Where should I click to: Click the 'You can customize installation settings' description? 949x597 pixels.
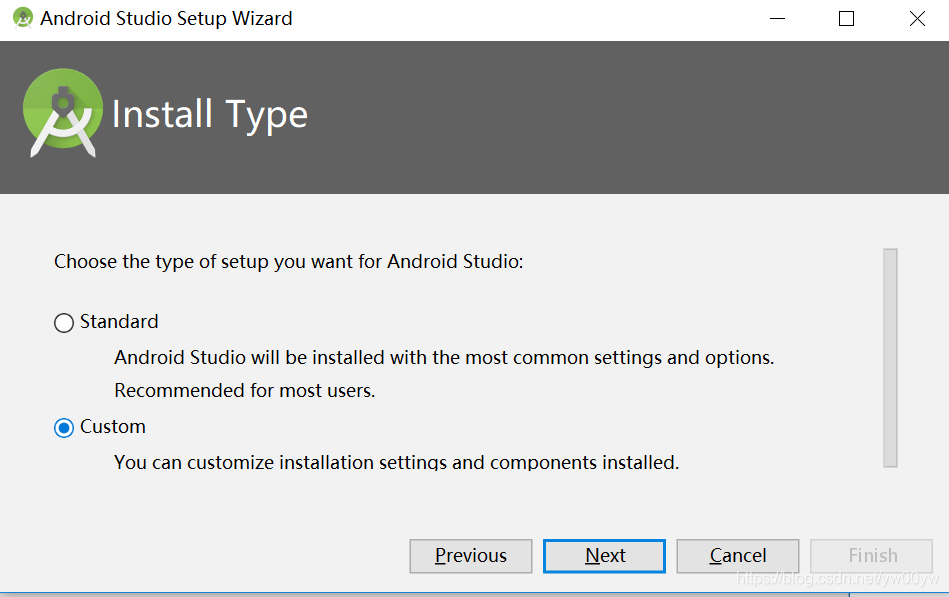click(x=396, y=463)
